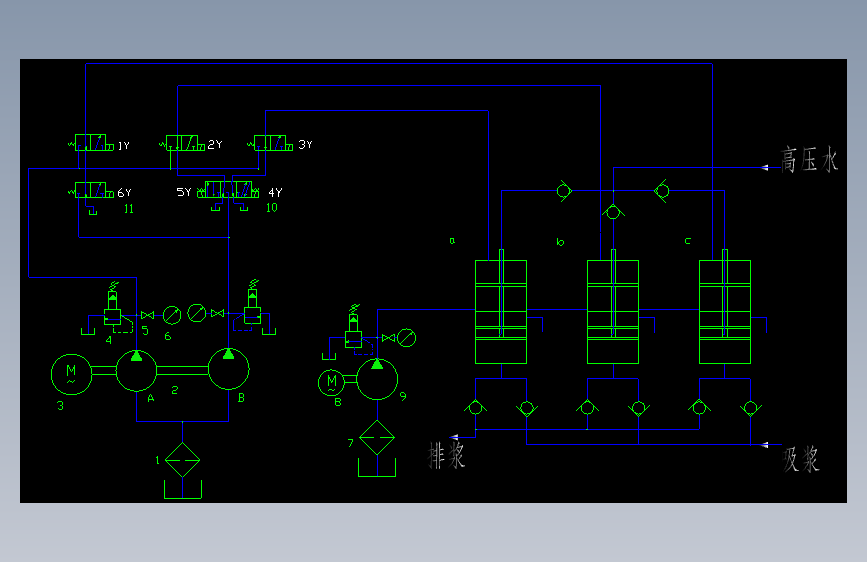Viewport: 867px width, 562px height.
Task: Click the number 10 label below 4Y
Action: 271,207
